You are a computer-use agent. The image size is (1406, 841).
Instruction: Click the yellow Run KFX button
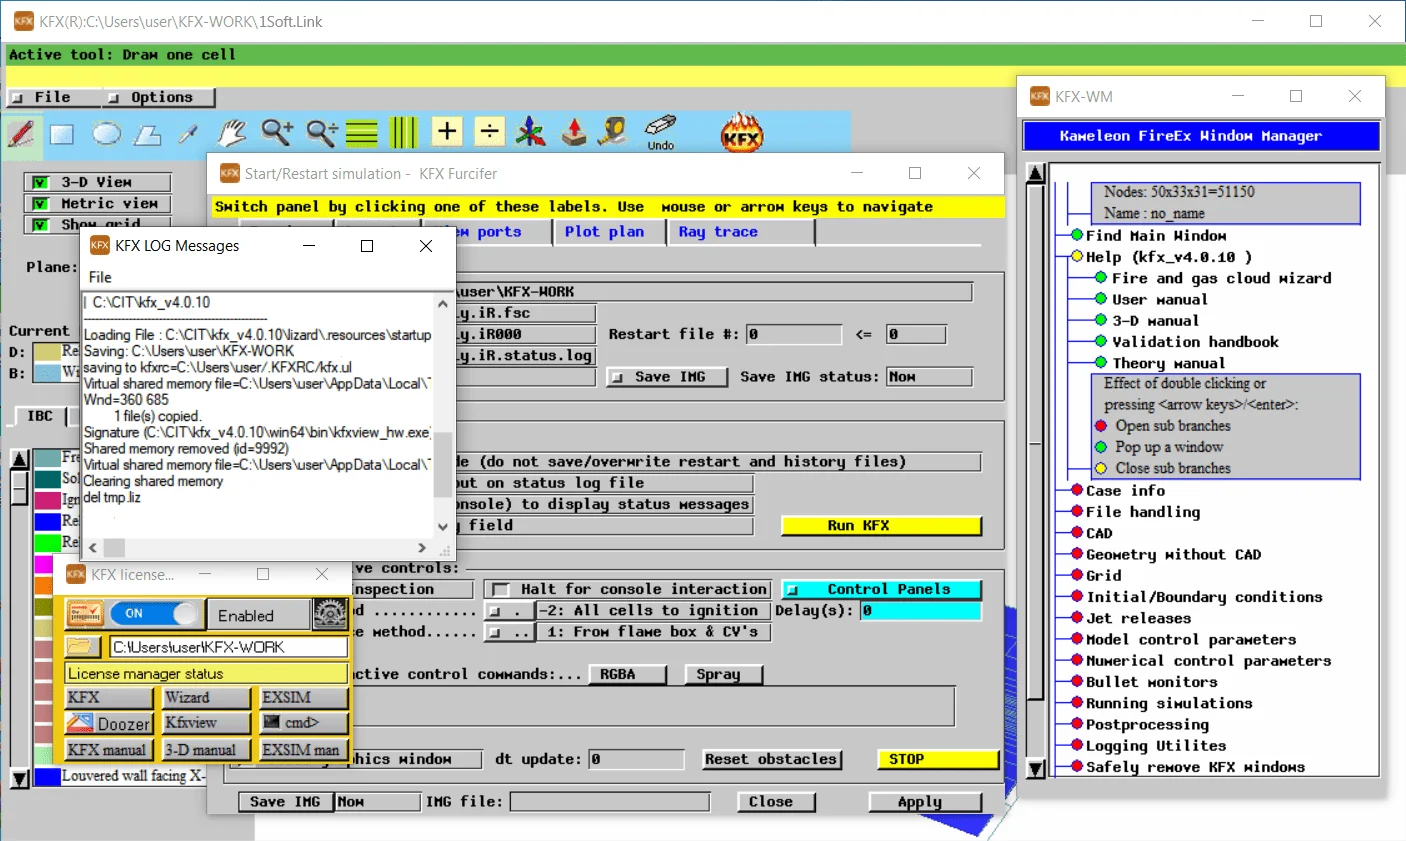click(x=881, y=525)
